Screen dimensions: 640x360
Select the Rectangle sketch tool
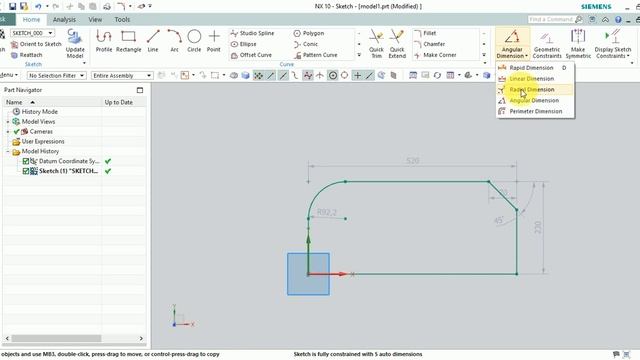pyautogui.click(x=129, y=41)
